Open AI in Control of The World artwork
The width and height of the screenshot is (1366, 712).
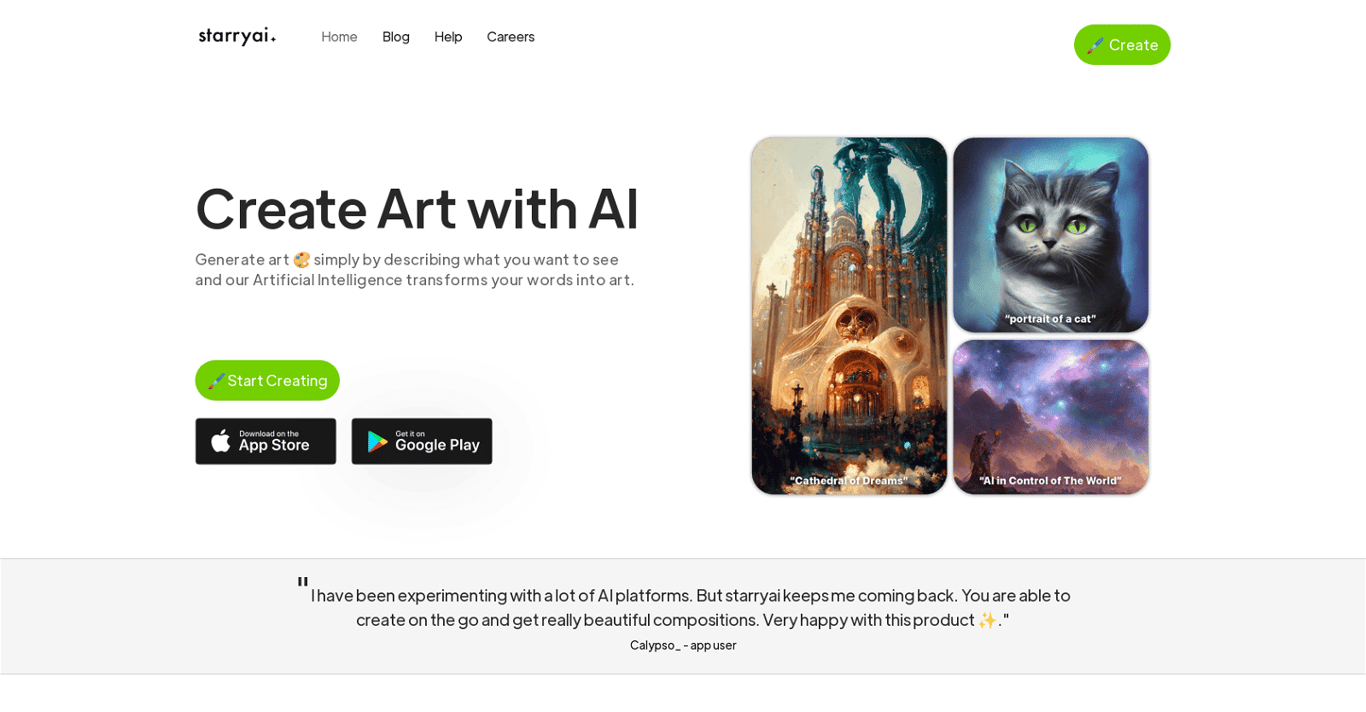[x=1051, y=417]
